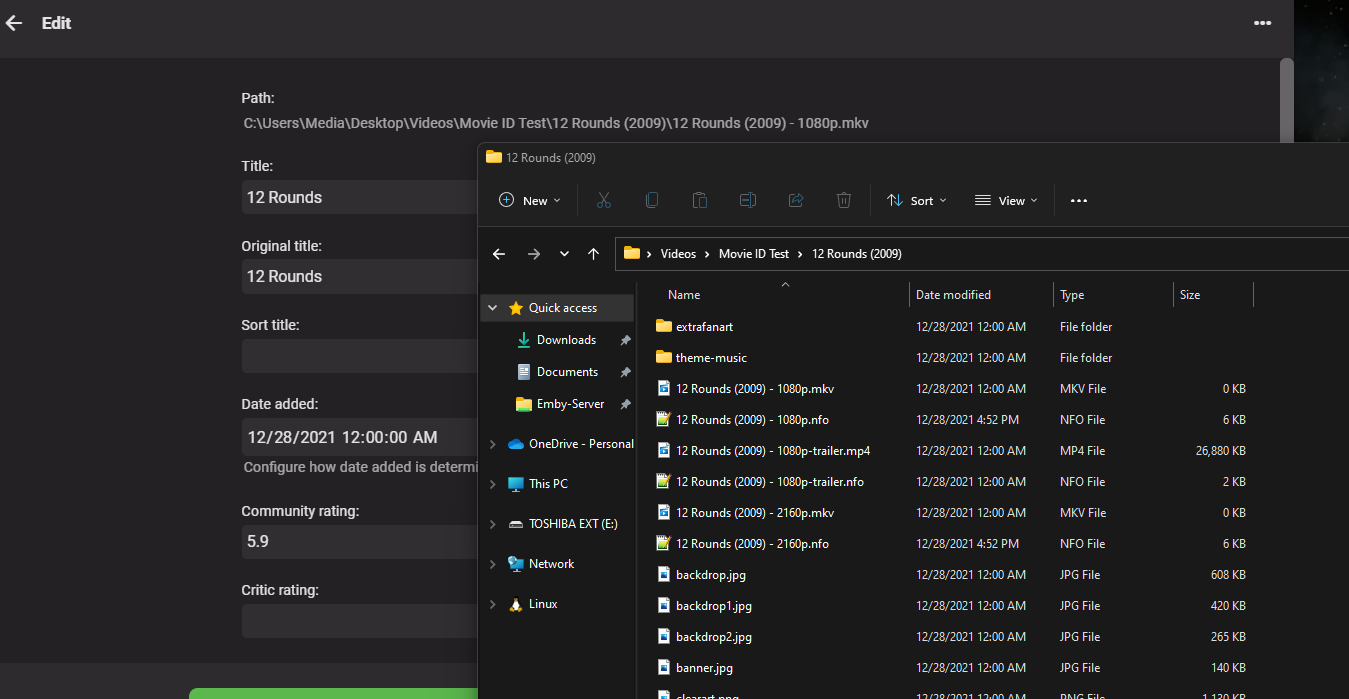
Task: Click the Delete trash can icon
Action: tap(844, 200)
